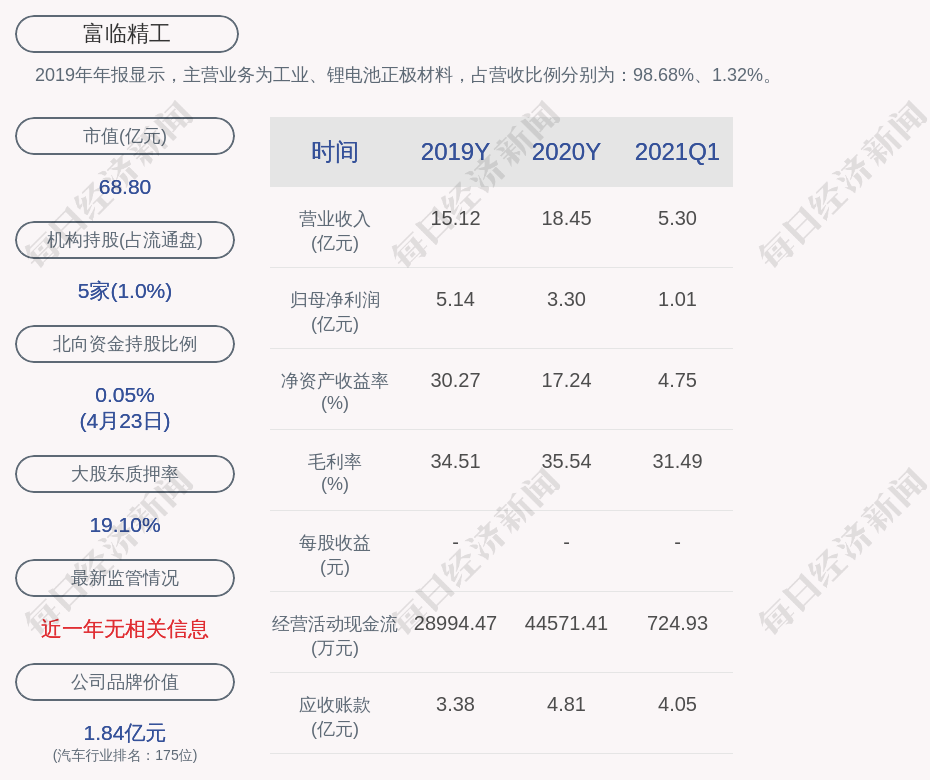Click the 毛利率 row label
Image resolution: width=930 pixels, height=780 pixels.
click(x=335, y=473)
